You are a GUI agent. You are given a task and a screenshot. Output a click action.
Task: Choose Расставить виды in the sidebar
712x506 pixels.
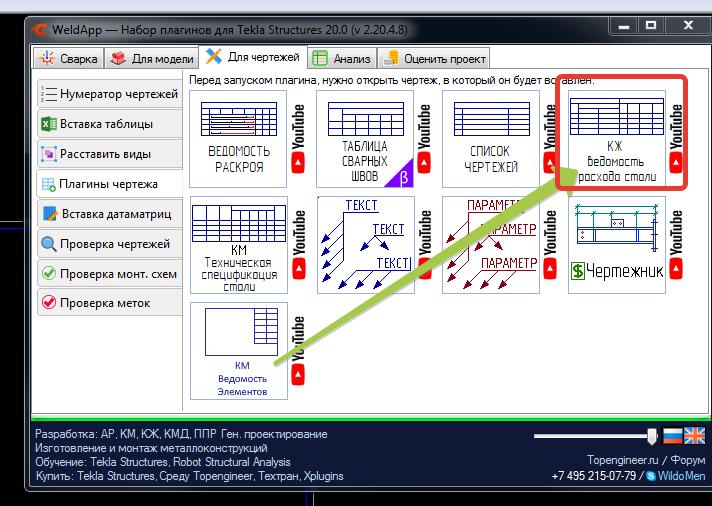109,154
